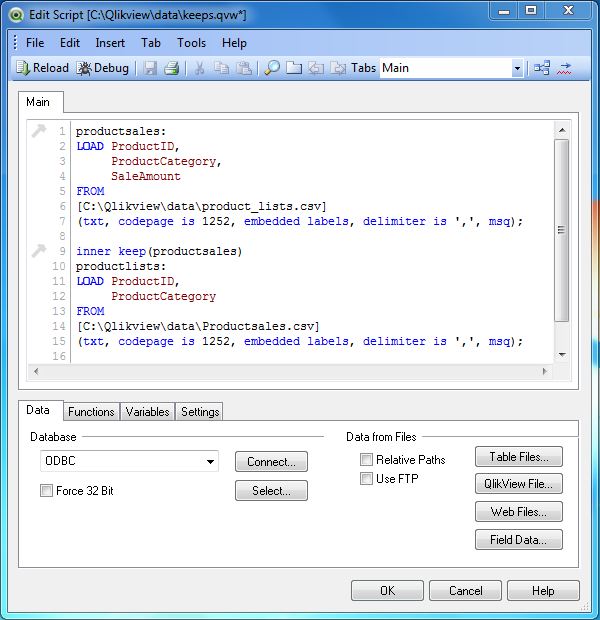The width and height of the screenshot is (600, 620).
Task: Click the toolbar grip handle next to File
Action: pos(15,42)
